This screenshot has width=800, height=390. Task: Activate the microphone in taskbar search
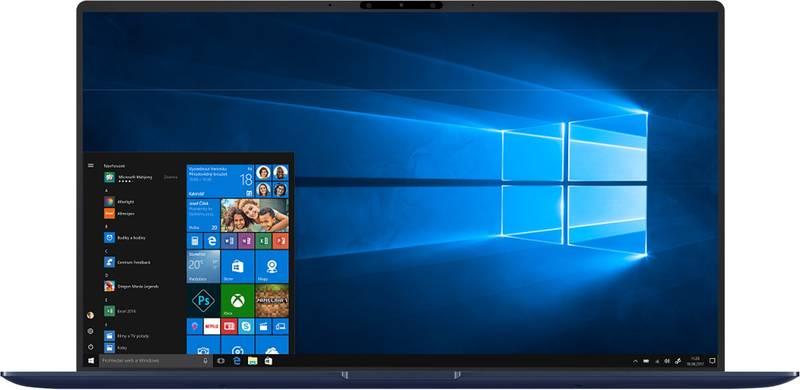[205, 360]
